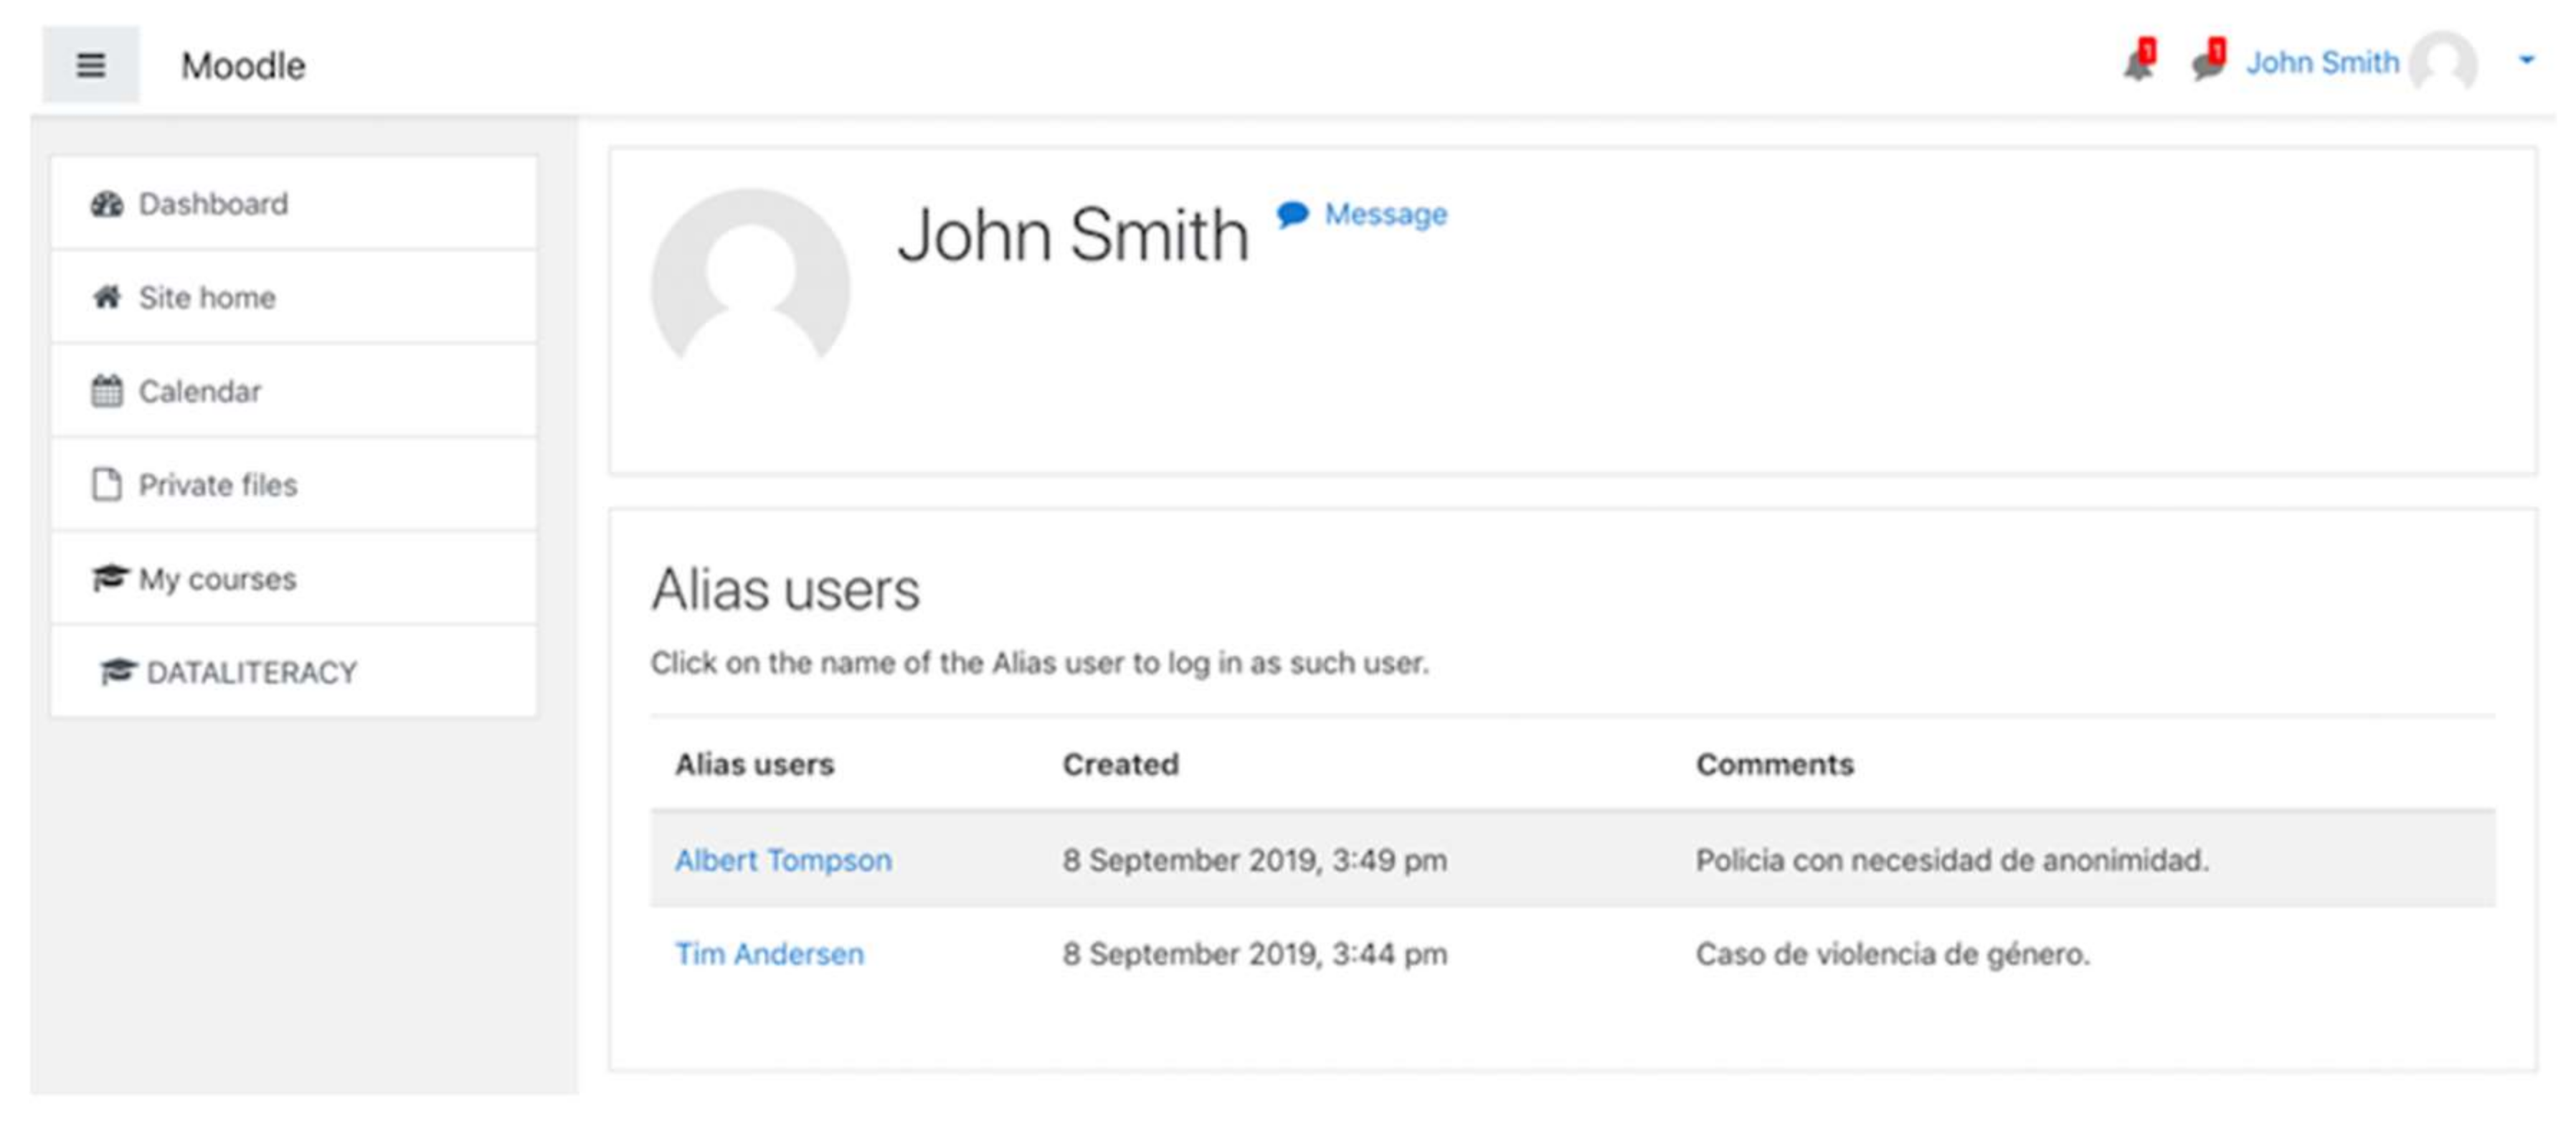Select My courses in the sidebar
Viewport: 2576px width, 1122px height.
(x=294, y=578)
